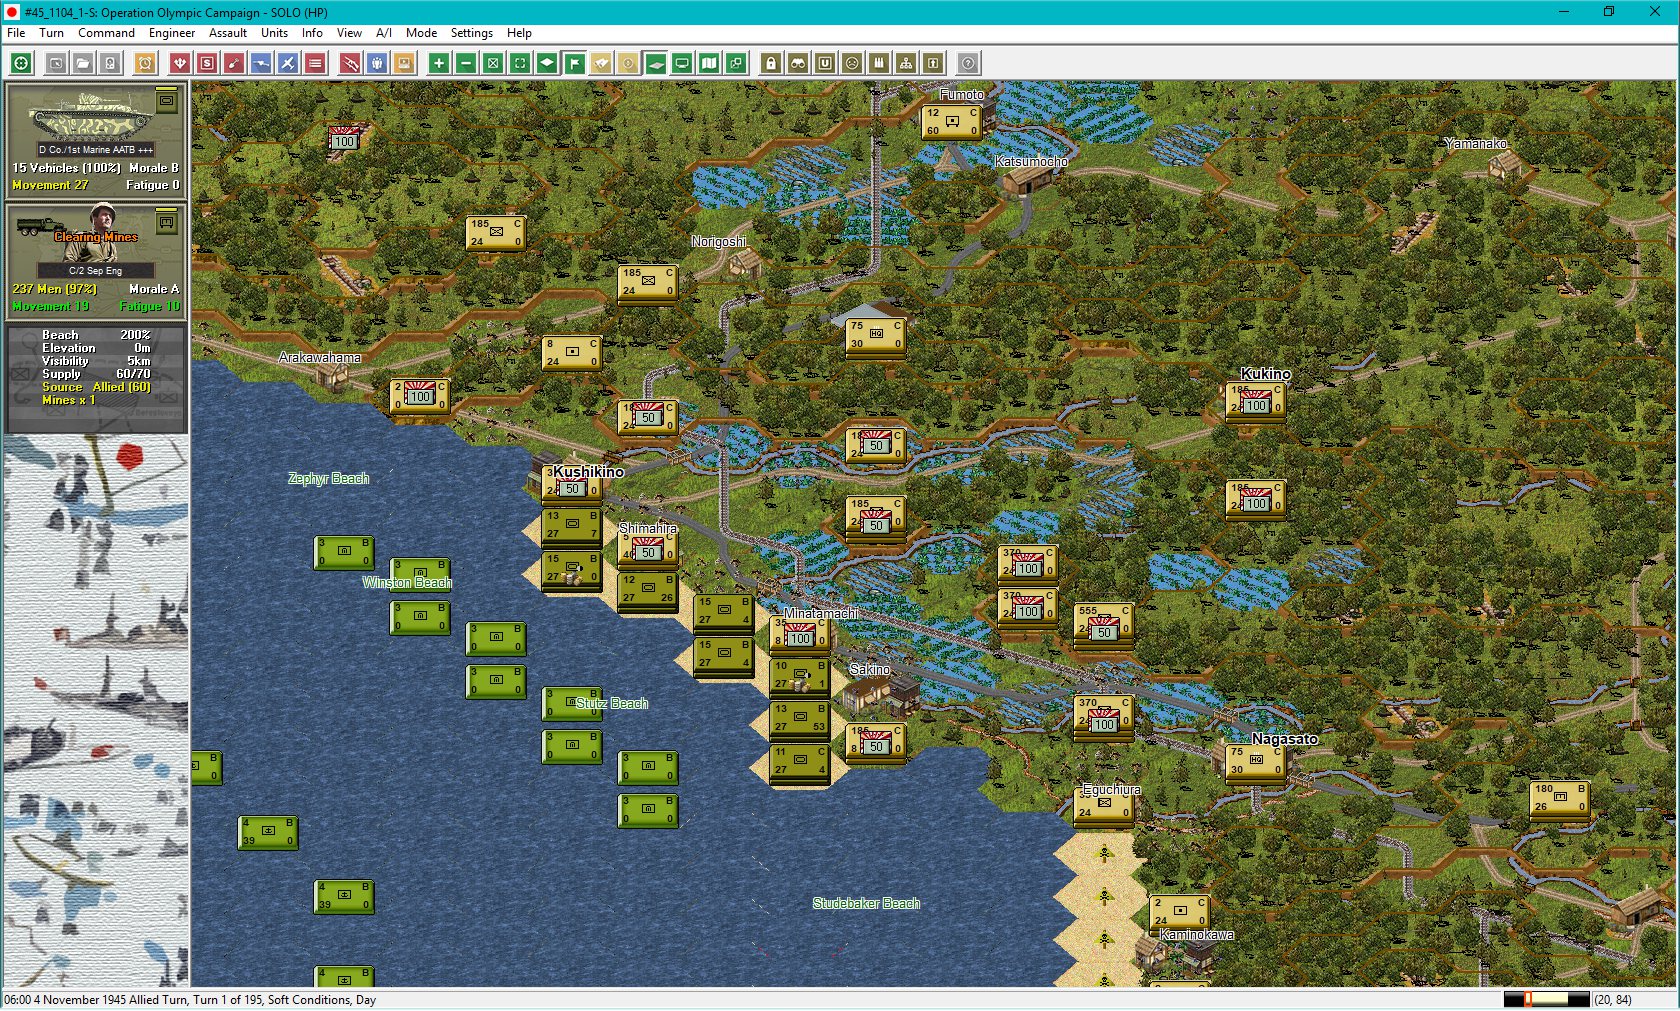The height and width of the screenshot is (1011, 1680).
Task: Click the green diamond hex icon
Action: pyautogui.click(x=547, y=63)
